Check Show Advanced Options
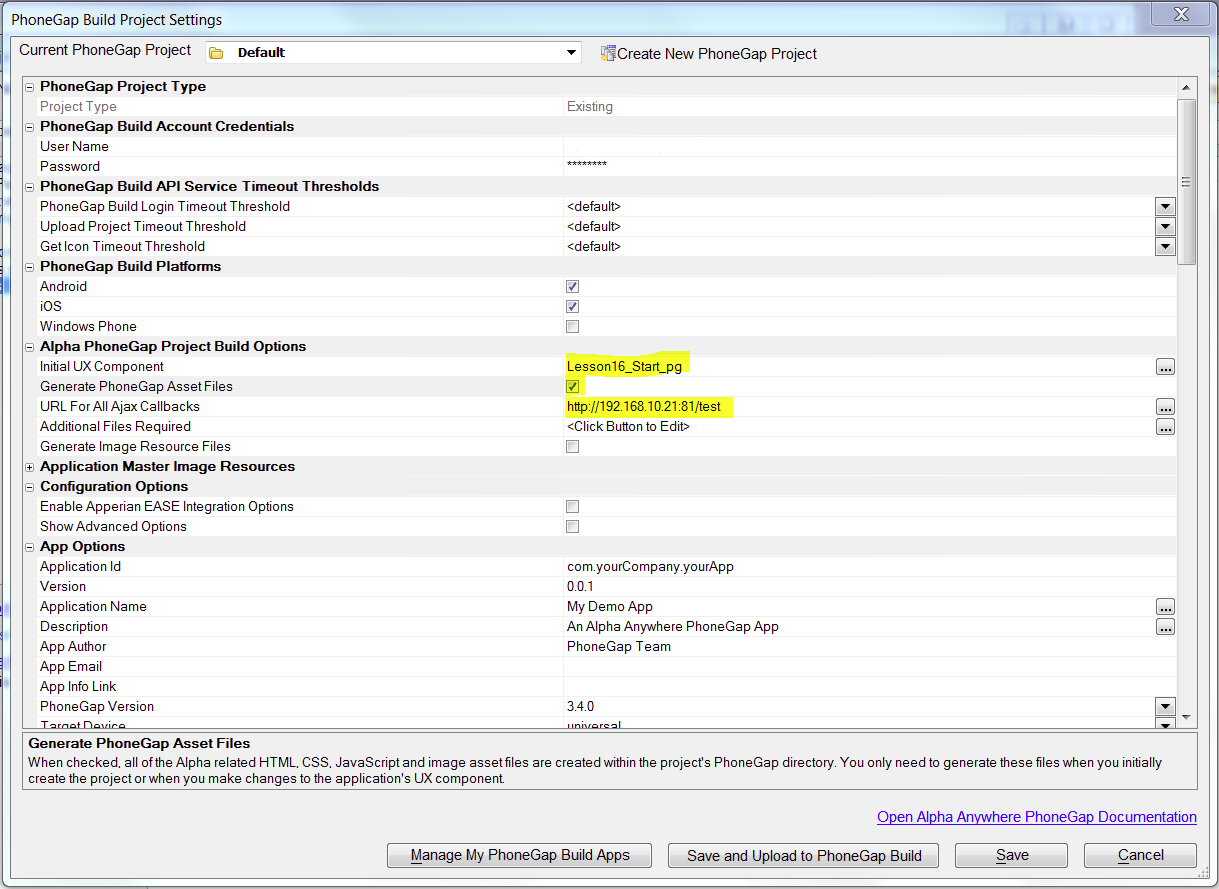Screen dimensions: 1219x889 572,526
